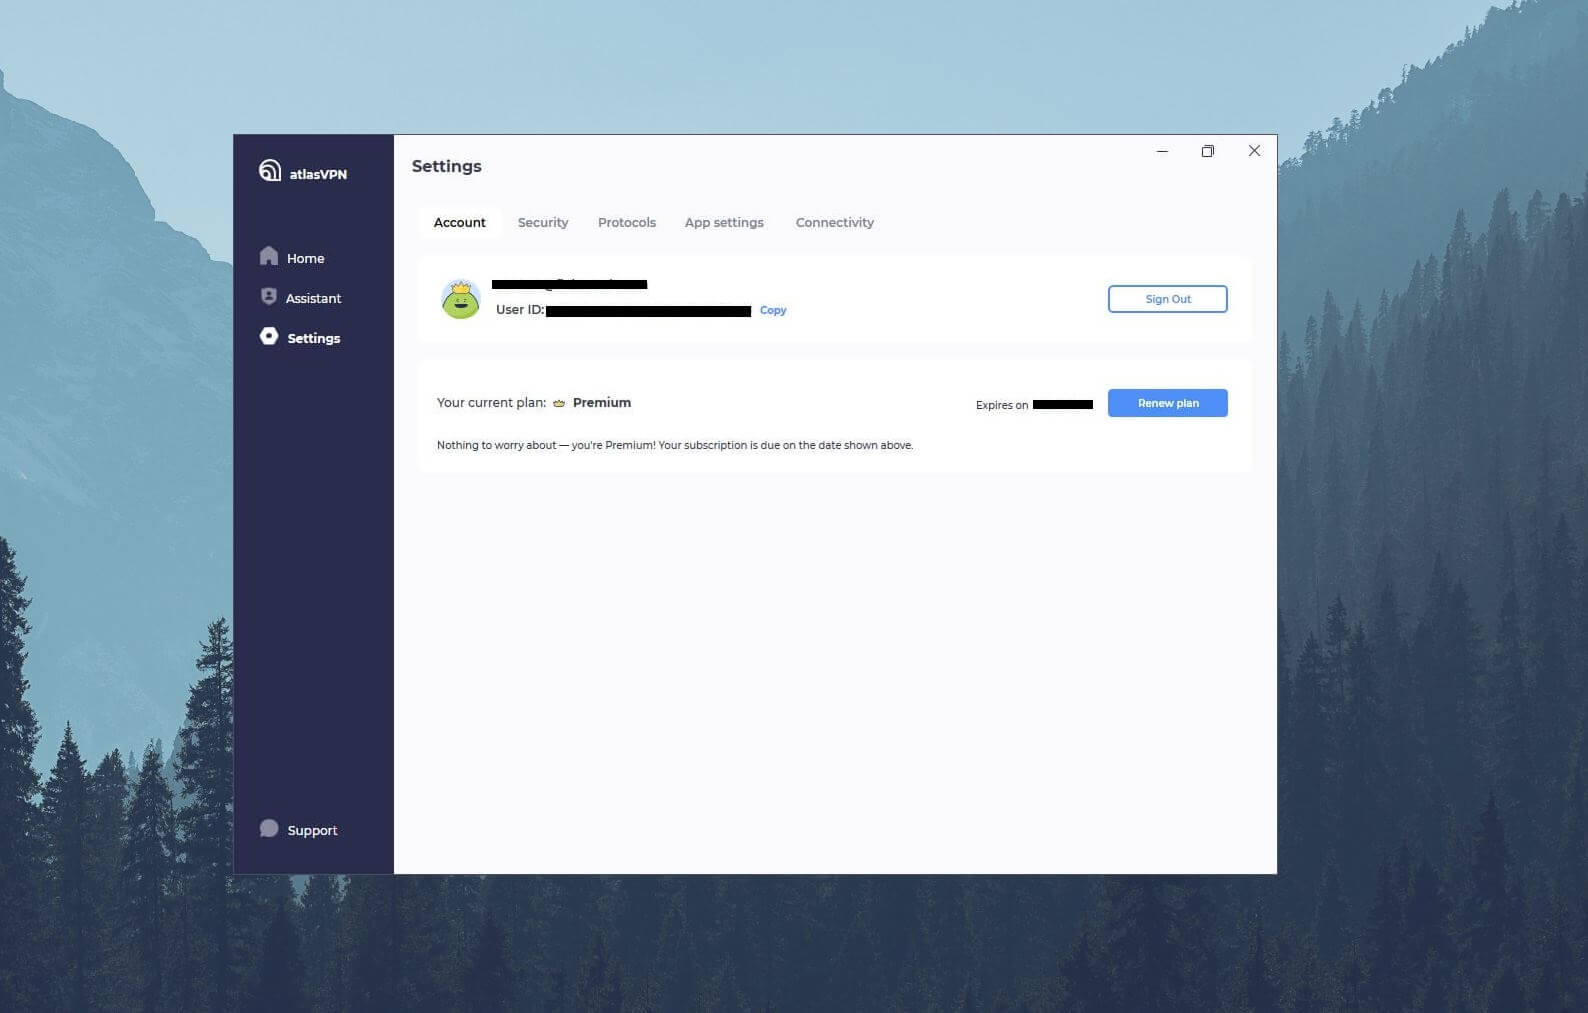Click the atlasVPN logo icon
This screenshot has width=1588, height=1013.
(270, 171)
